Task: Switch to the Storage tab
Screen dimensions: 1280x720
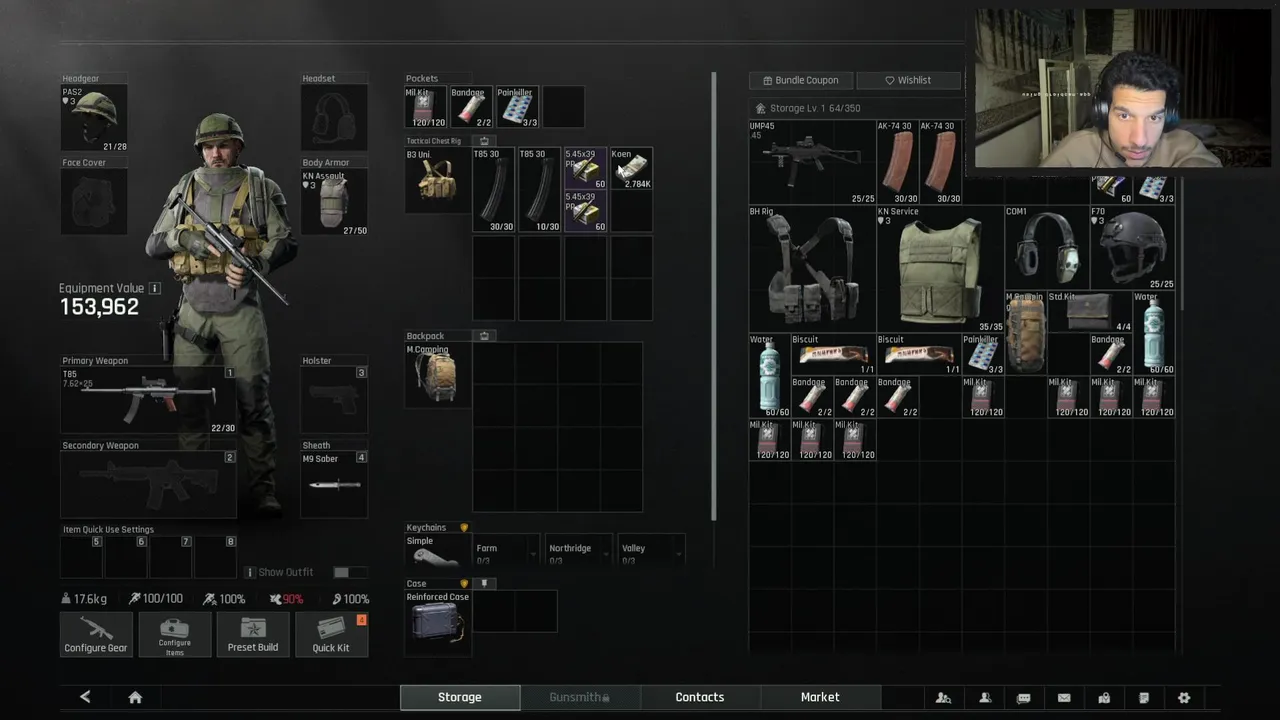Action: click(x=460, y=697)
